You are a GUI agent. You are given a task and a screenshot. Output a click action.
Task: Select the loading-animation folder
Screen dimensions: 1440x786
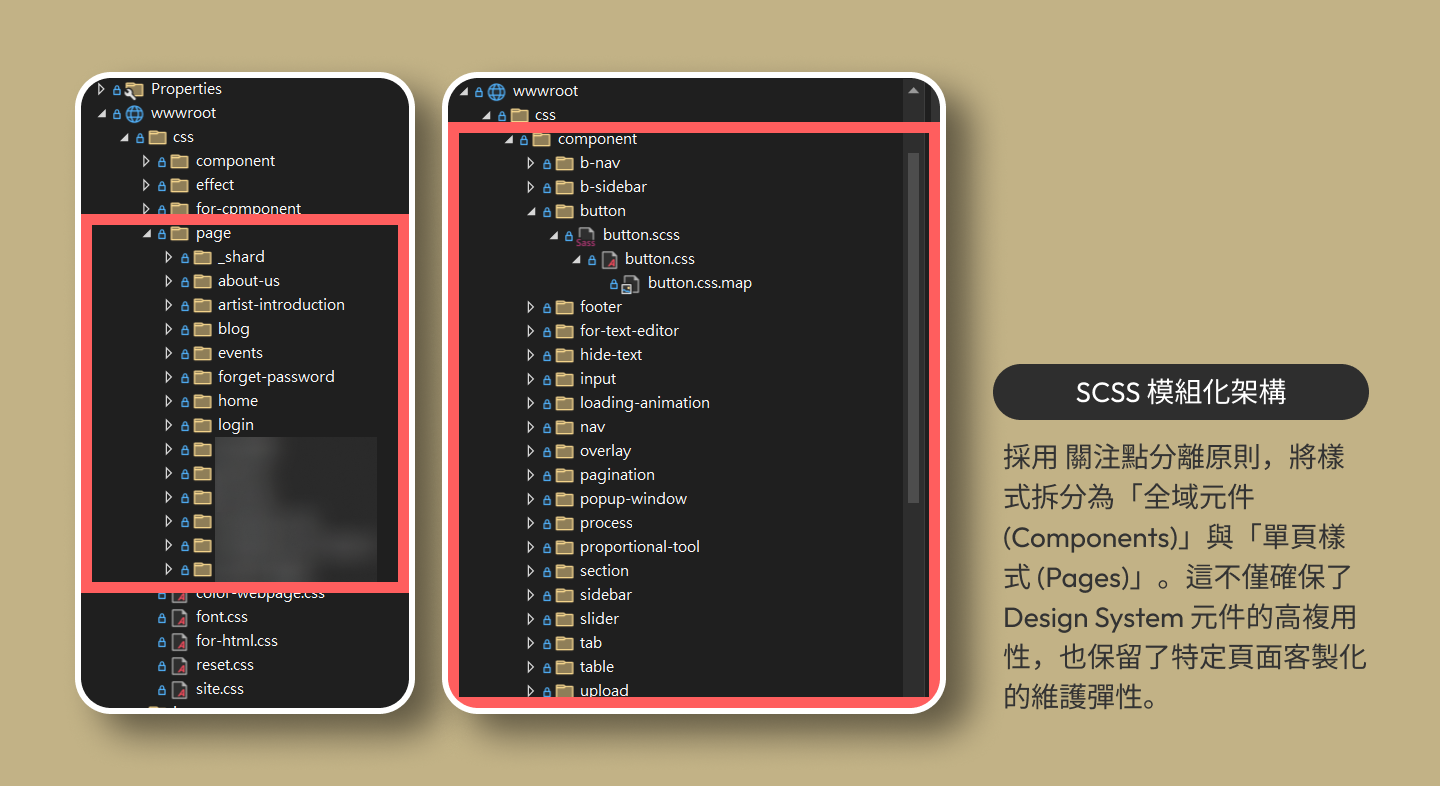point(644,403)
